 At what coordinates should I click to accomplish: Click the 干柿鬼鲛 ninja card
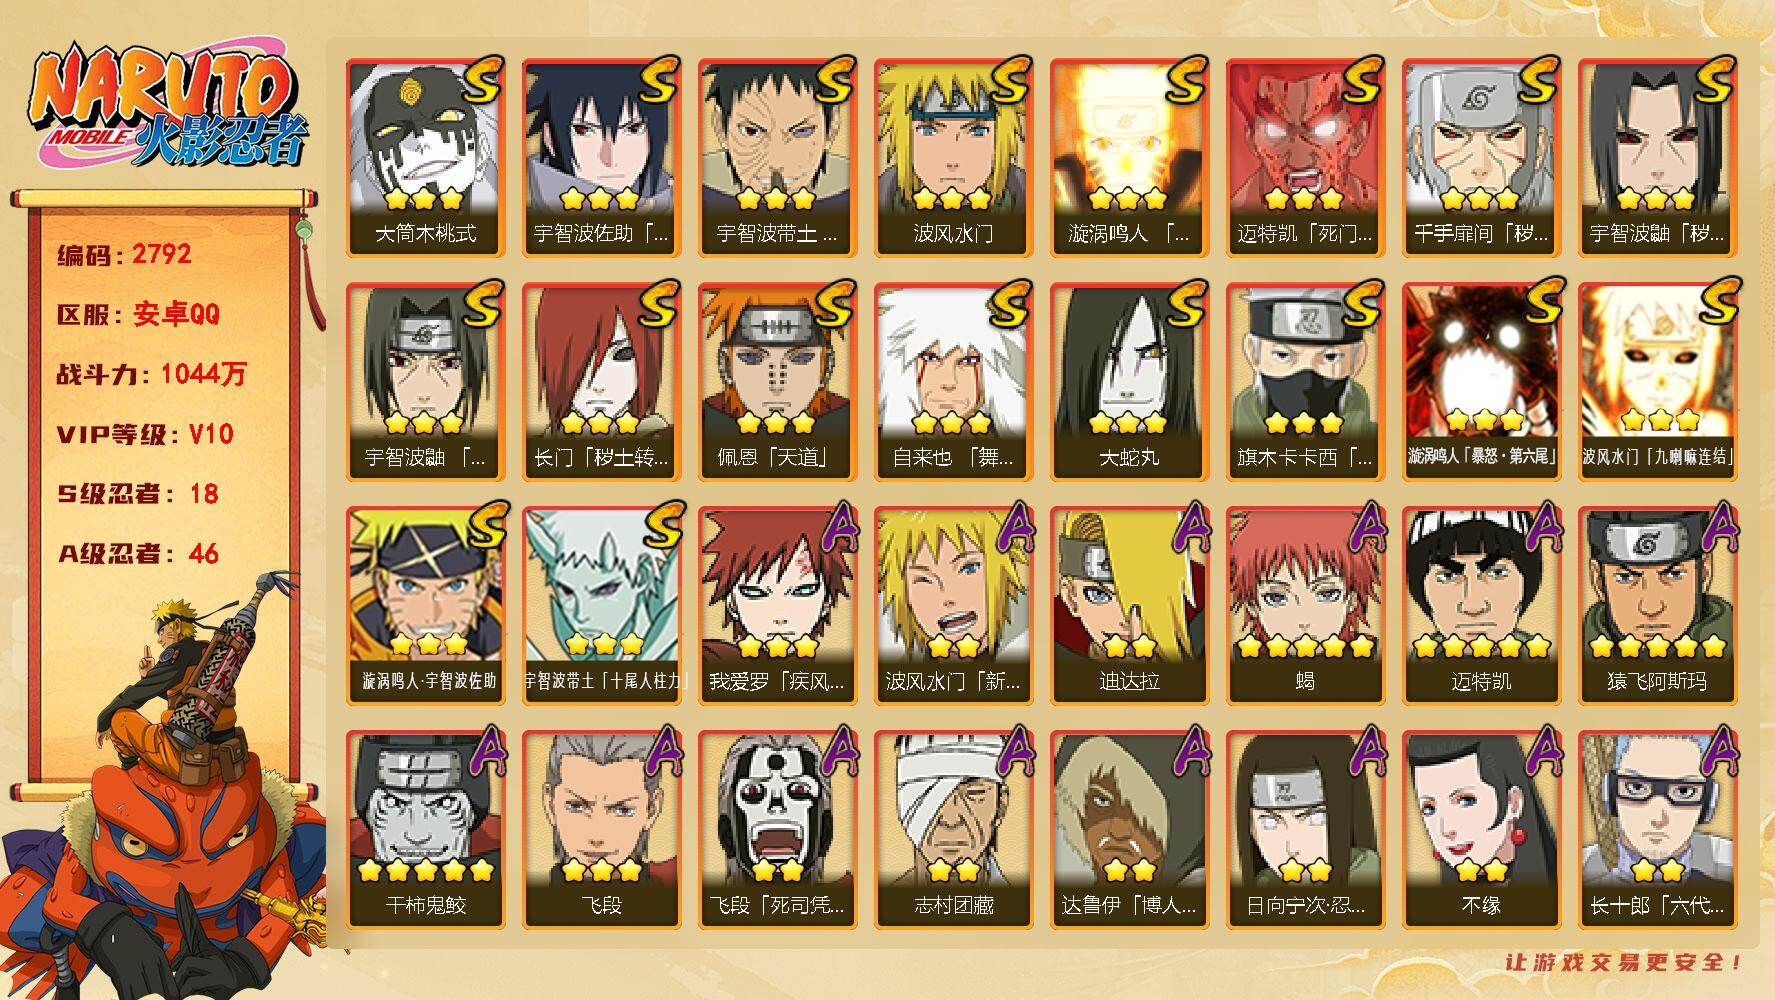point(426,830)
